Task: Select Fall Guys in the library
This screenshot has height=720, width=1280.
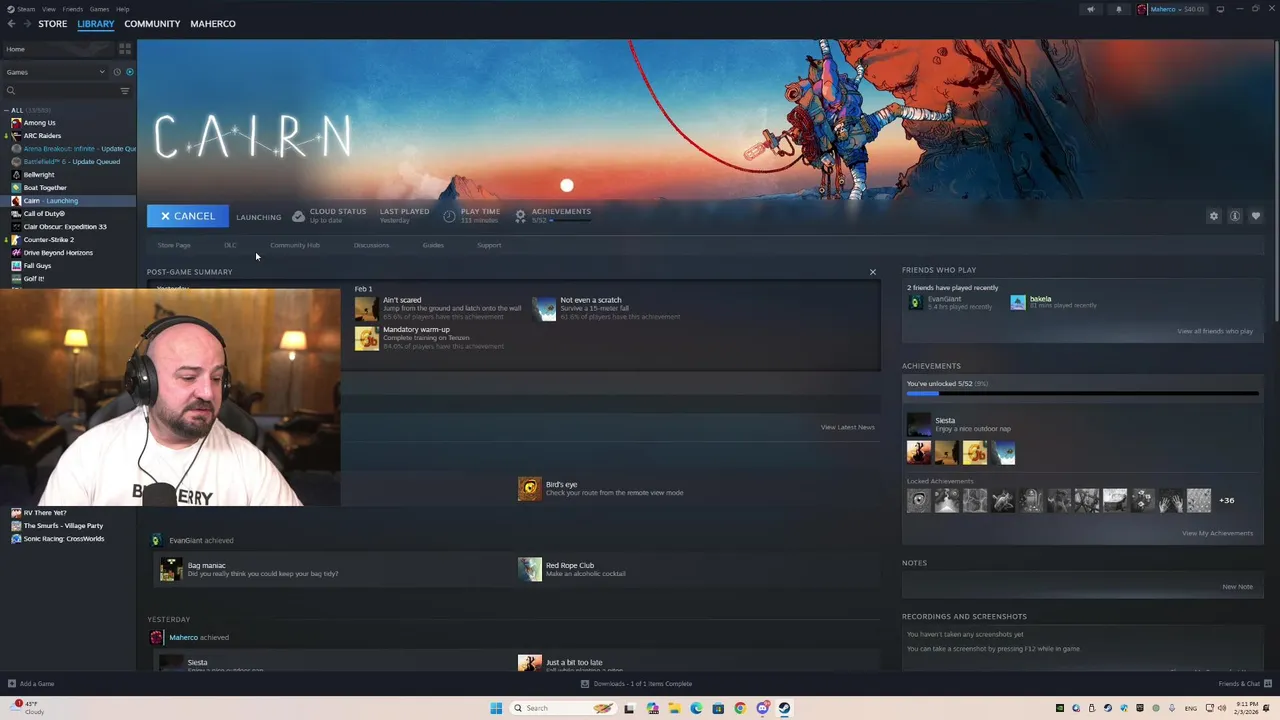Action: (37, 266)
